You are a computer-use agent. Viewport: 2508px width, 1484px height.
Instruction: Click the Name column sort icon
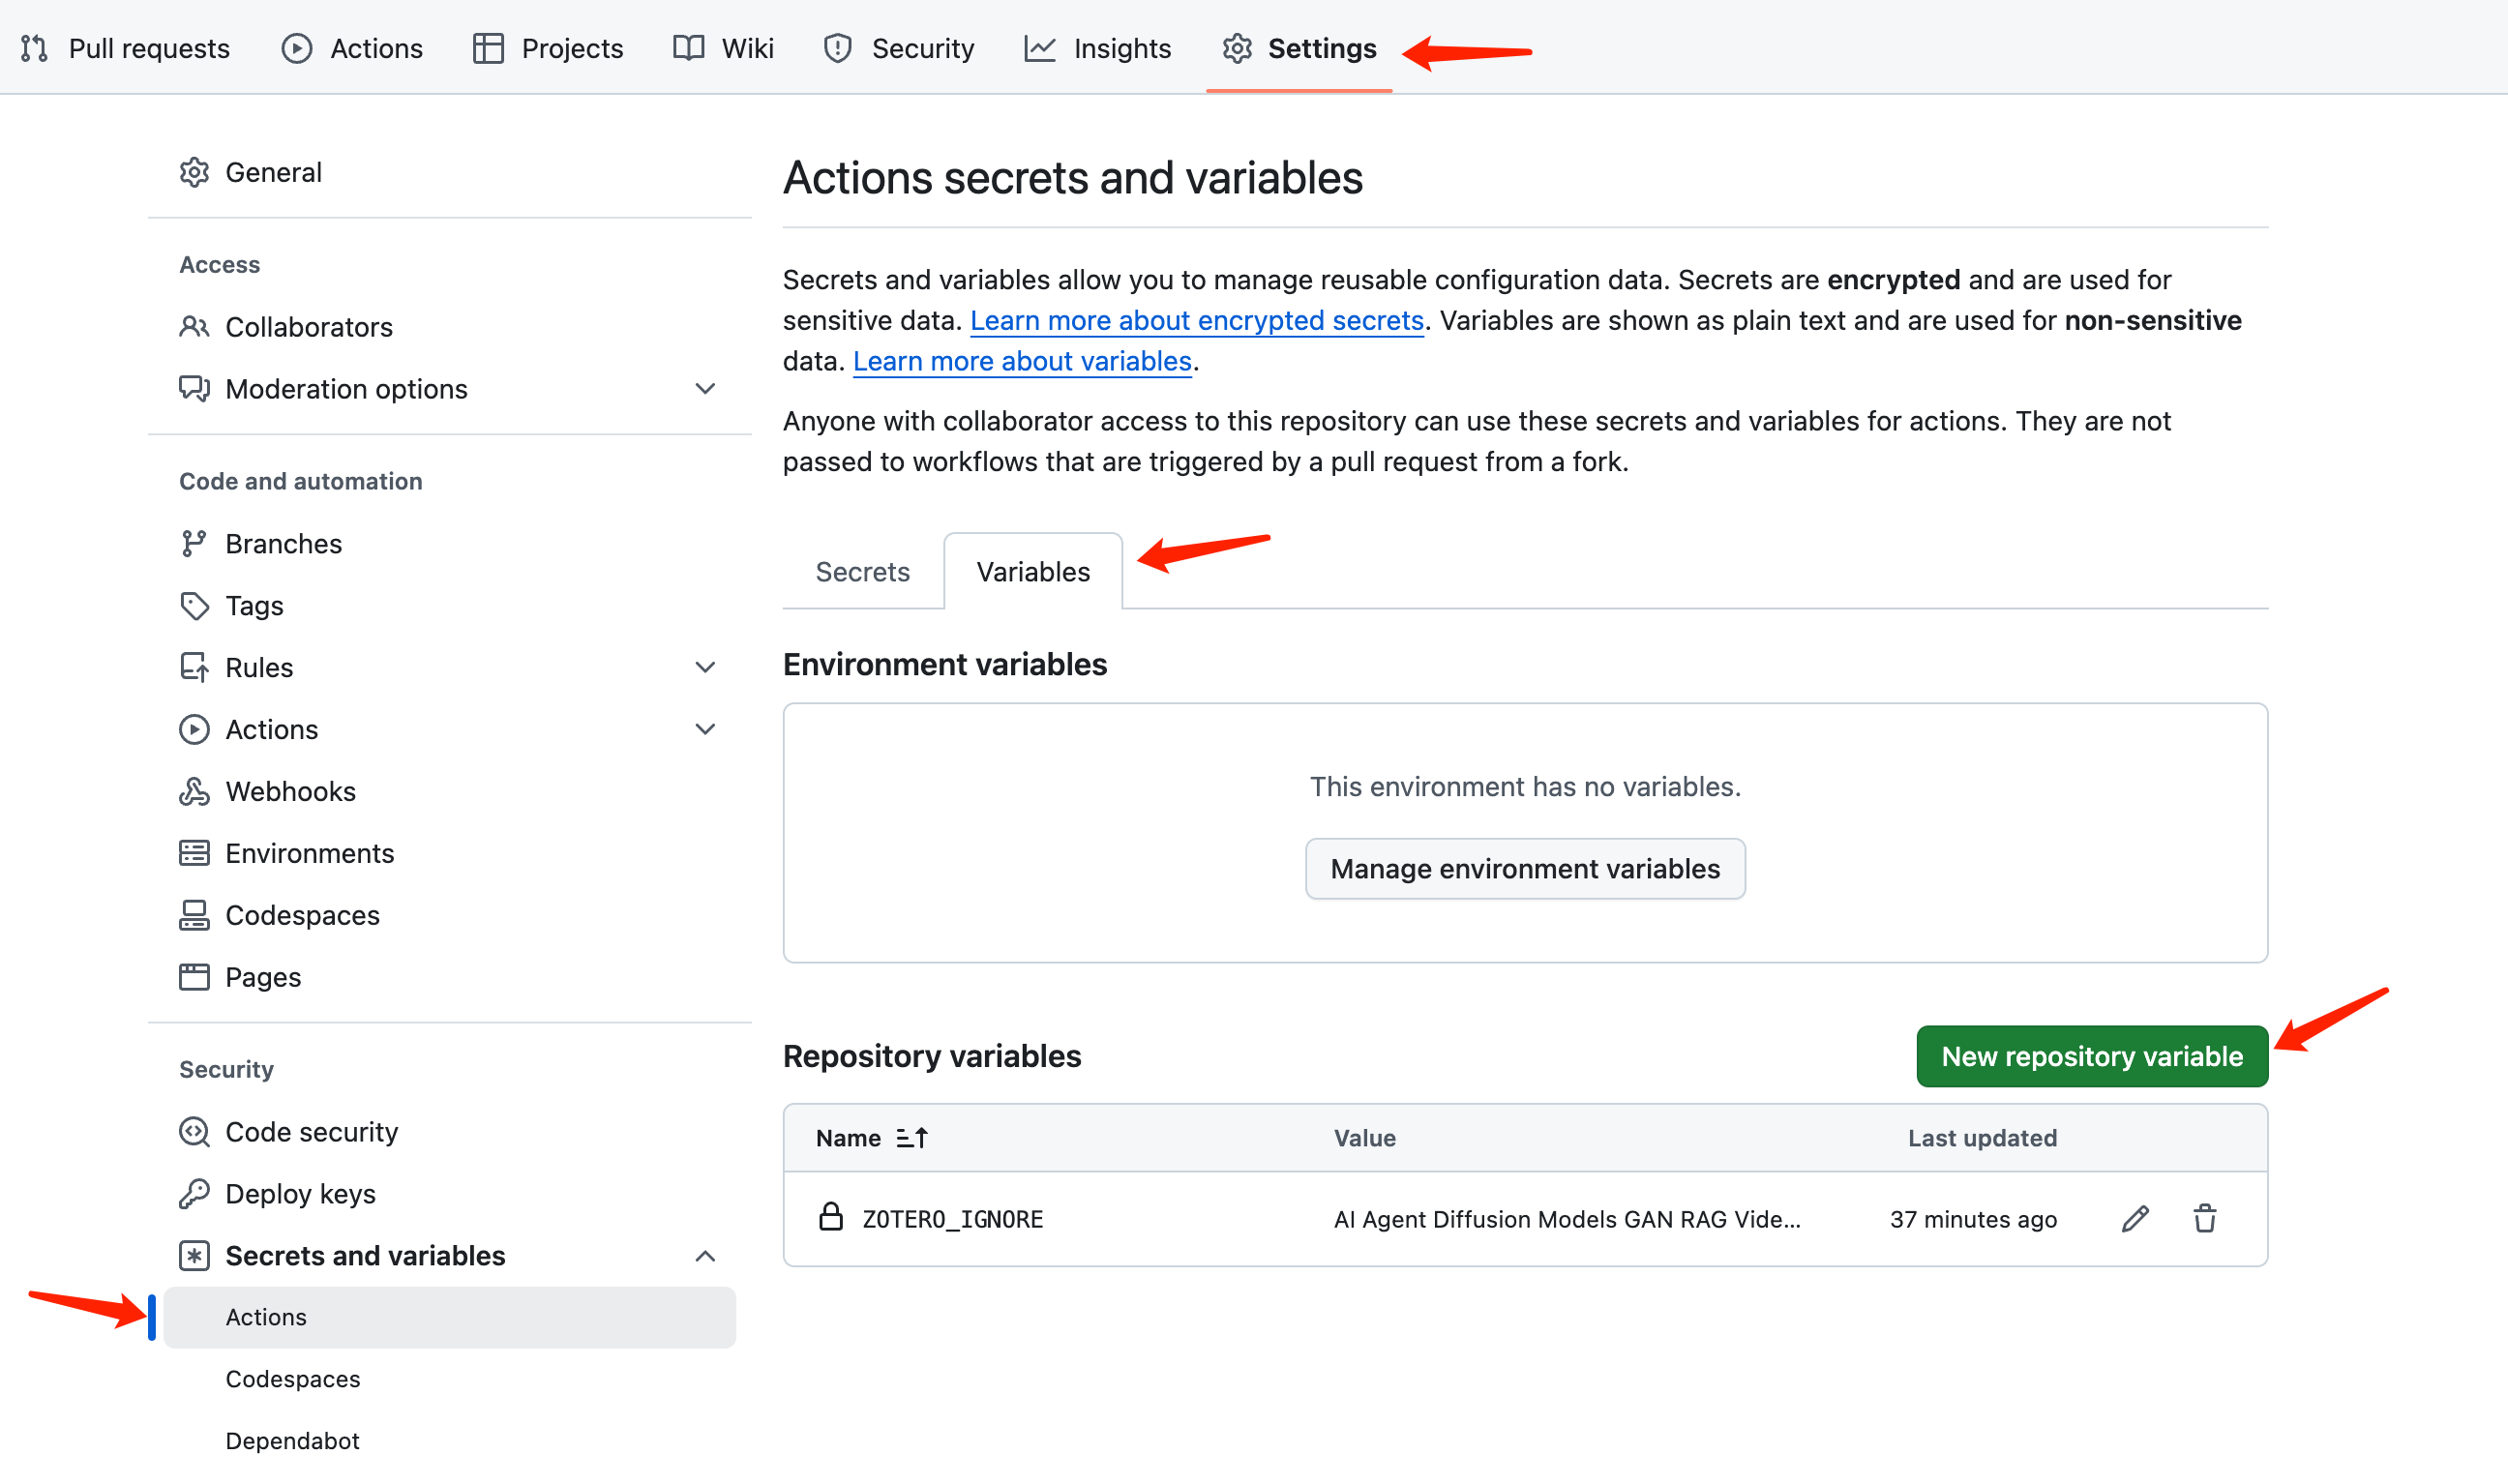(912, 1138)
